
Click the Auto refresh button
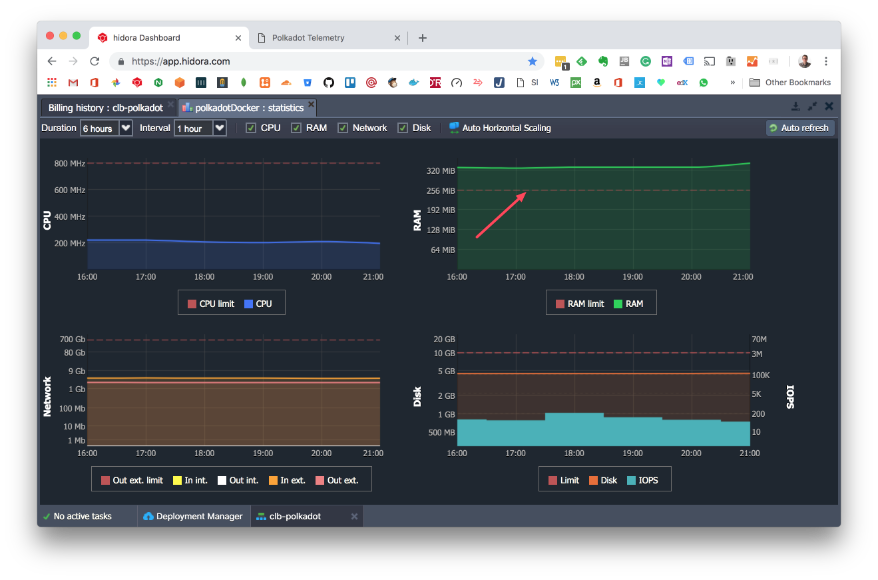tap(799, 128)
